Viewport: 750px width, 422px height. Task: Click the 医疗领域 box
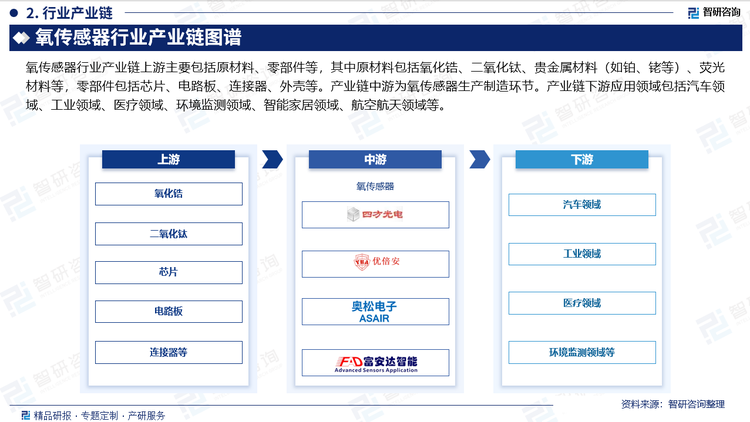(582, 303)
